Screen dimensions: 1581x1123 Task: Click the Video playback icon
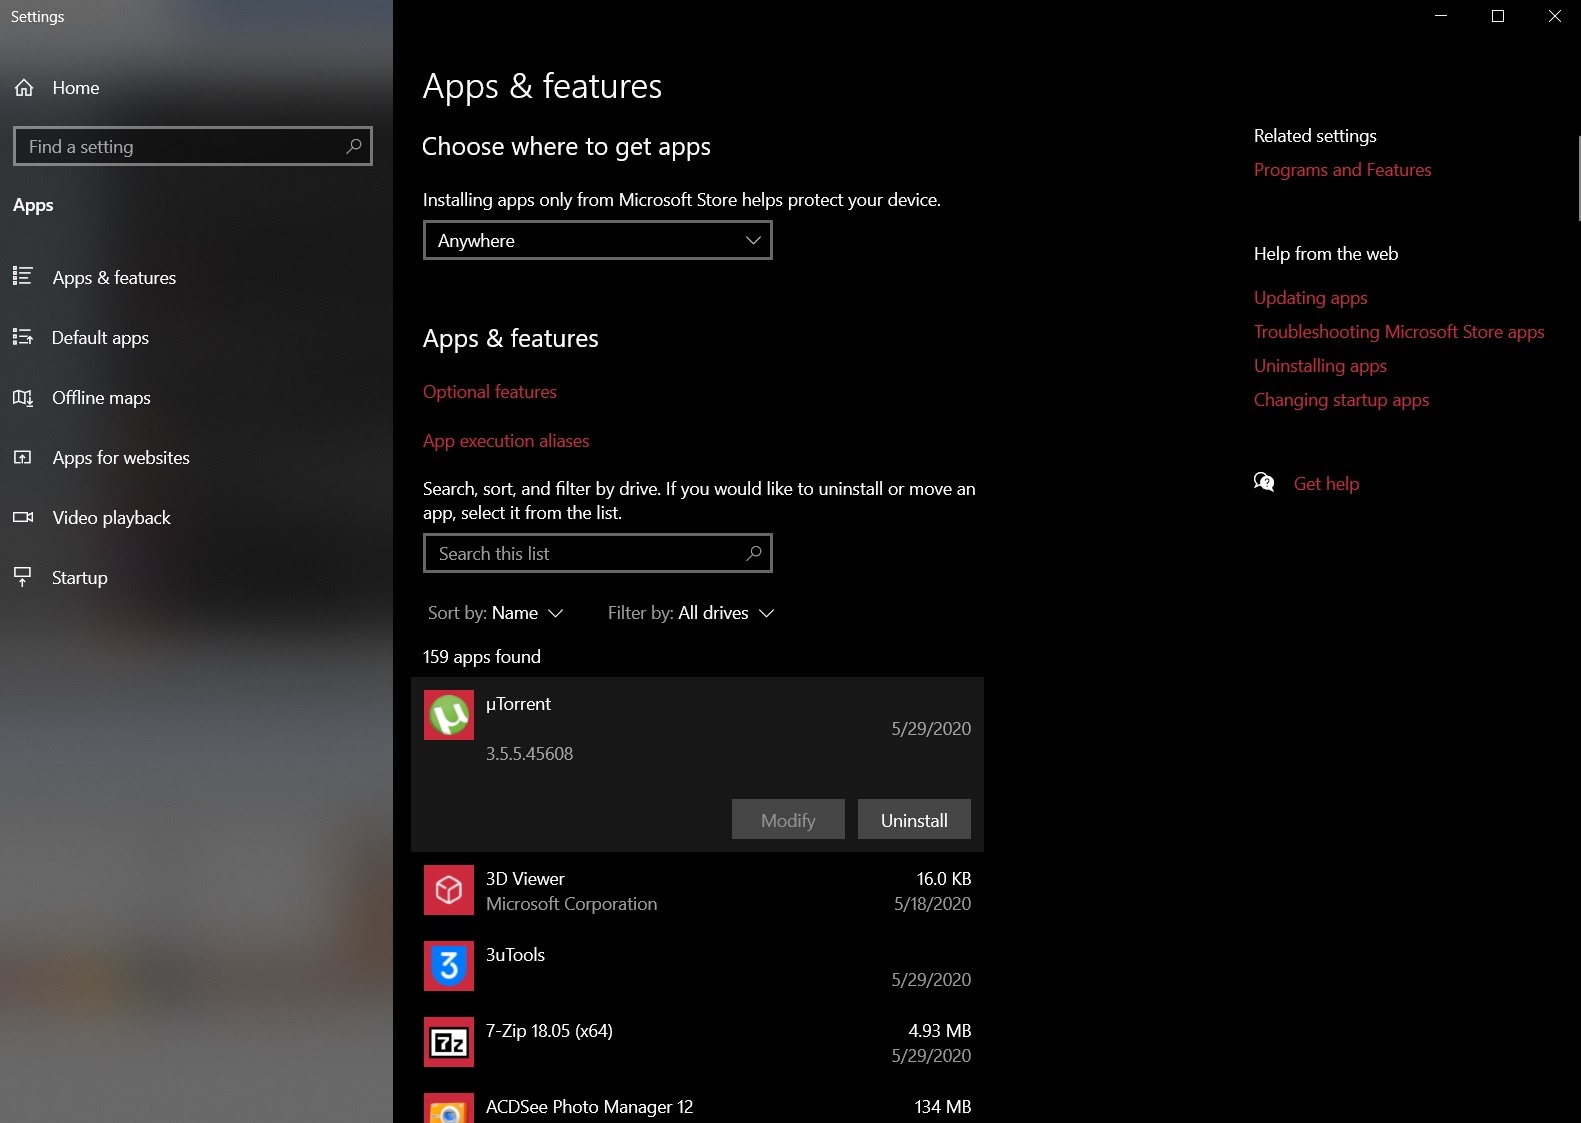pyautogui.click(x=23, y=518)
